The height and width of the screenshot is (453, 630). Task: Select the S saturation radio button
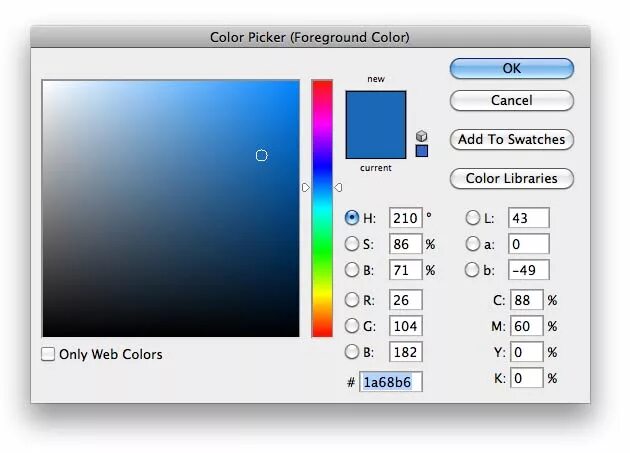coord(352,244)
